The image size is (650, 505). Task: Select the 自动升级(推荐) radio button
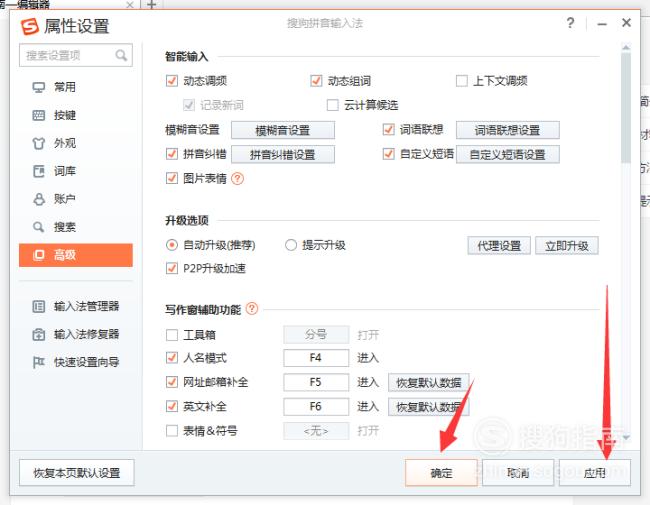tap(172, 245)
